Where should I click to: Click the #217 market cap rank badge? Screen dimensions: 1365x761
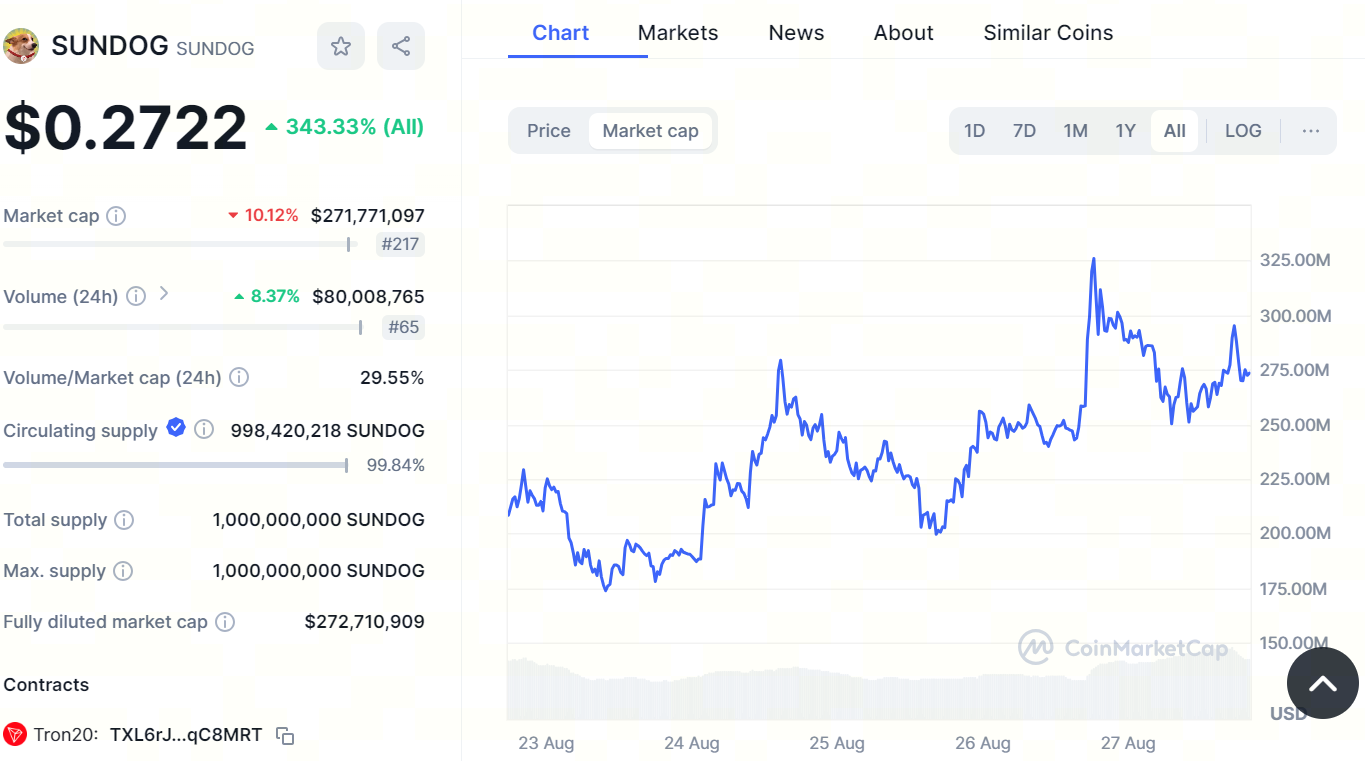pyautogui.click(x=400, y=244)
